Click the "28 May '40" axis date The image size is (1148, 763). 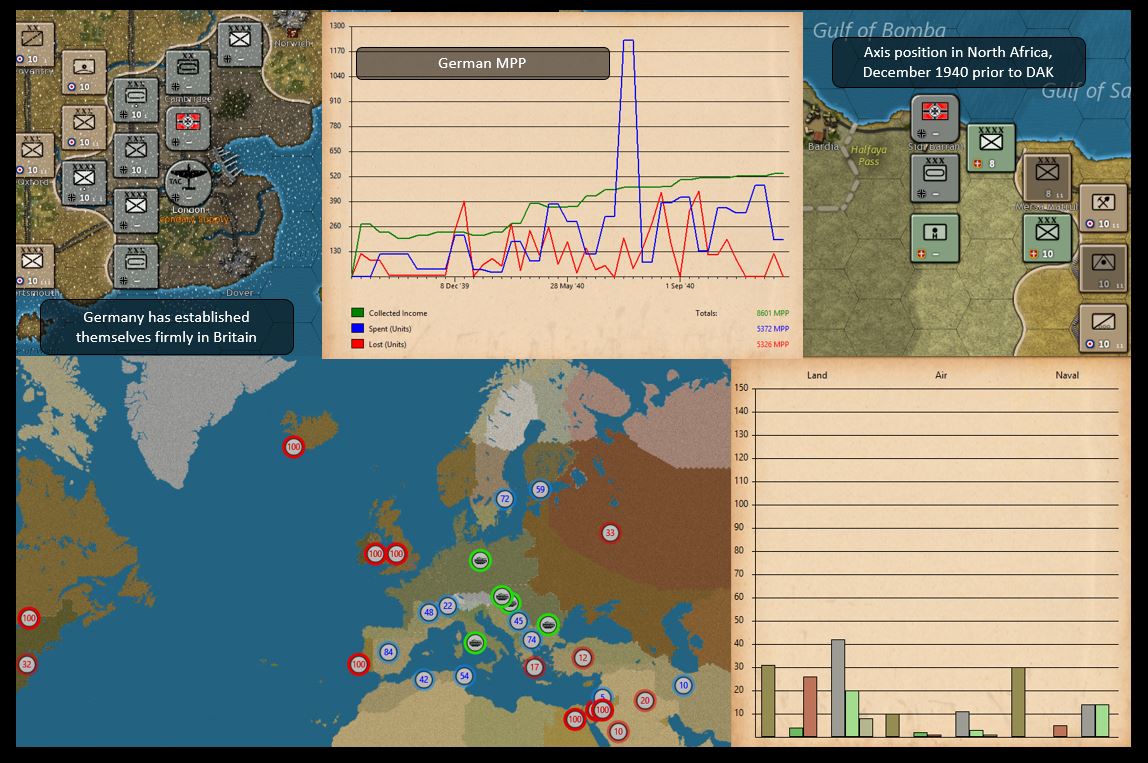coord(567,286)
